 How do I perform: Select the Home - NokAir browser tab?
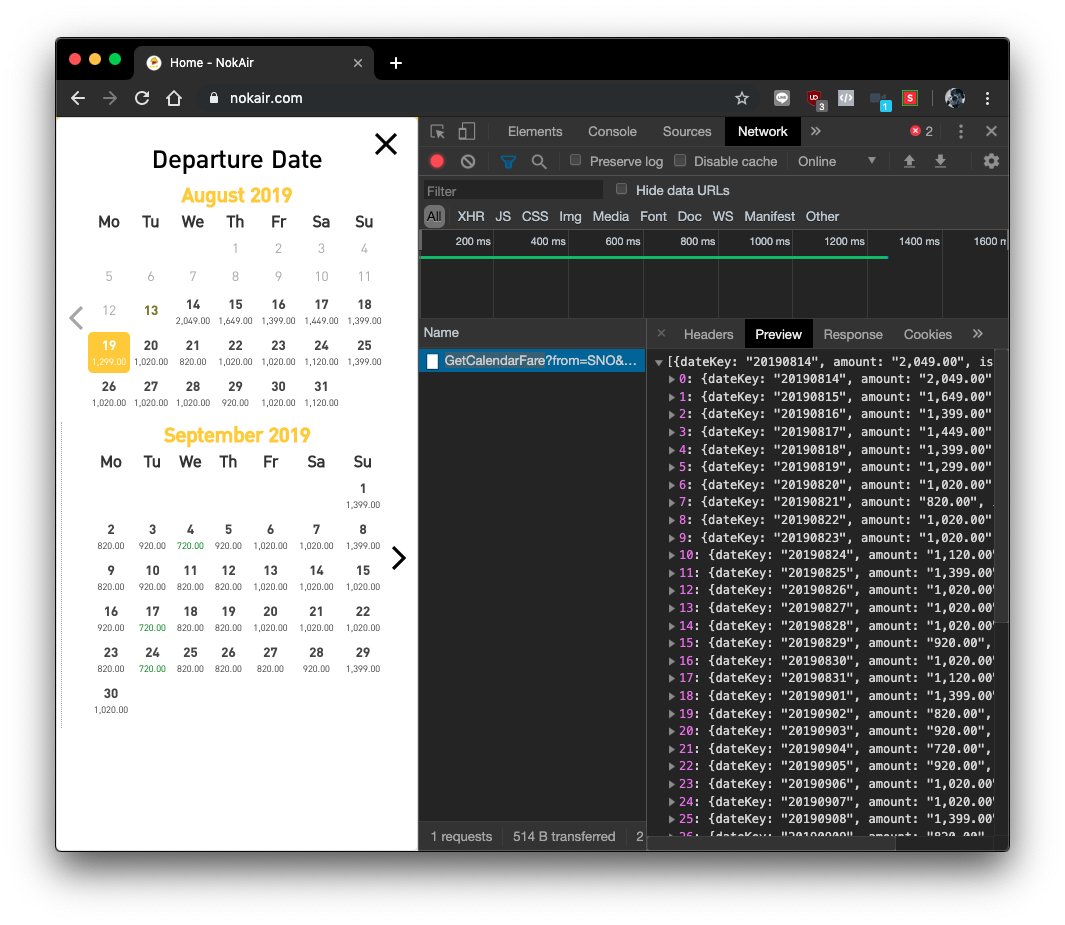tap(254, 63)
